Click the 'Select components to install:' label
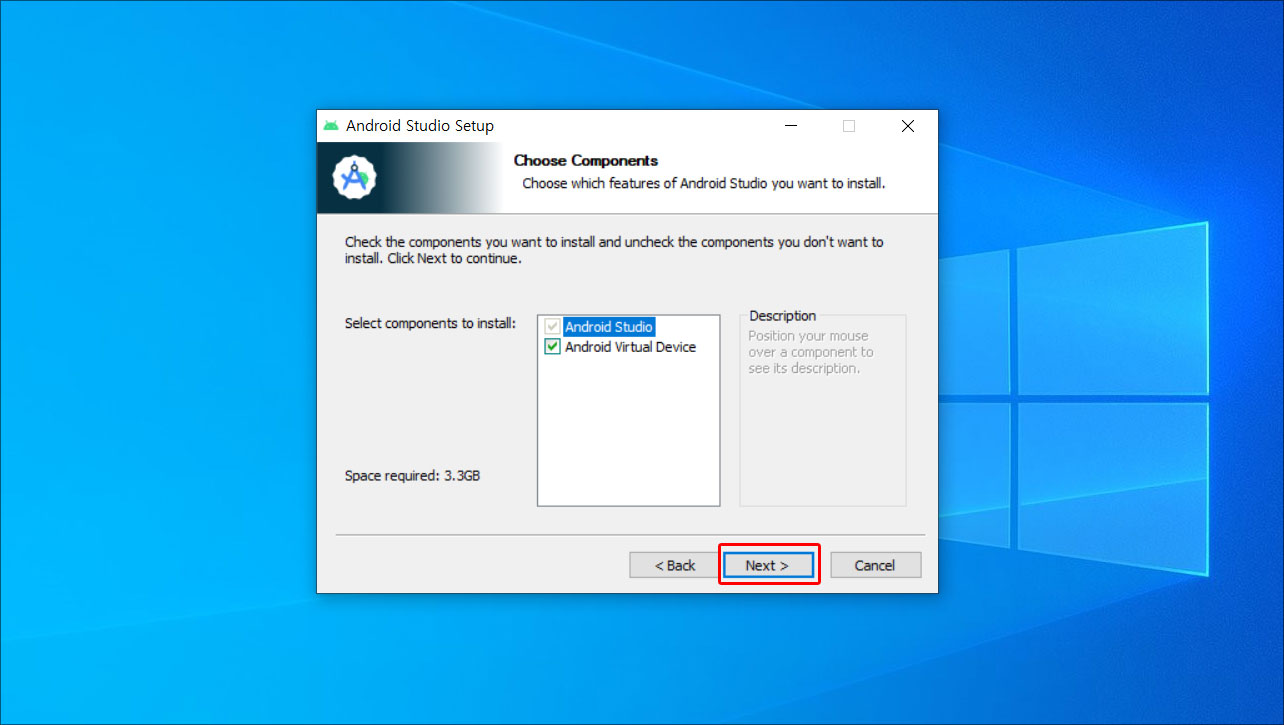The image size is (1284, 725). point(430,323)
